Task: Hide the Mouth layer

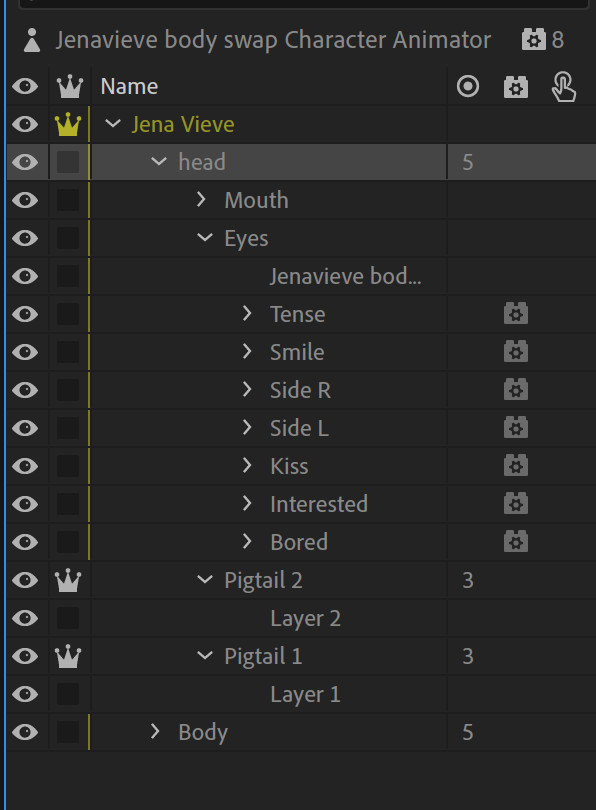Action: pos(25,200)
